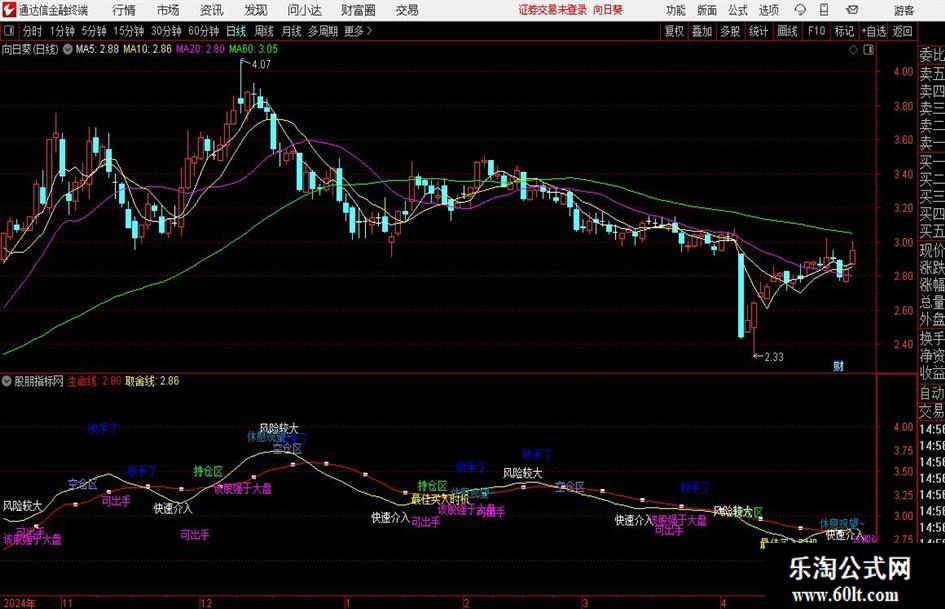
Task: Open the customer service headset icon
Action: (x=800, y=10)
